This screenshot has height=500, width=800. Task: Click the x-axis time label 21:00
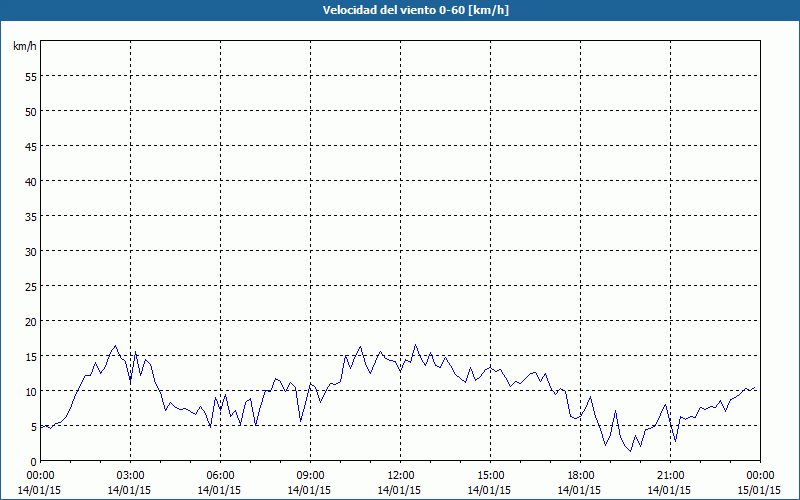pos(670,476)
